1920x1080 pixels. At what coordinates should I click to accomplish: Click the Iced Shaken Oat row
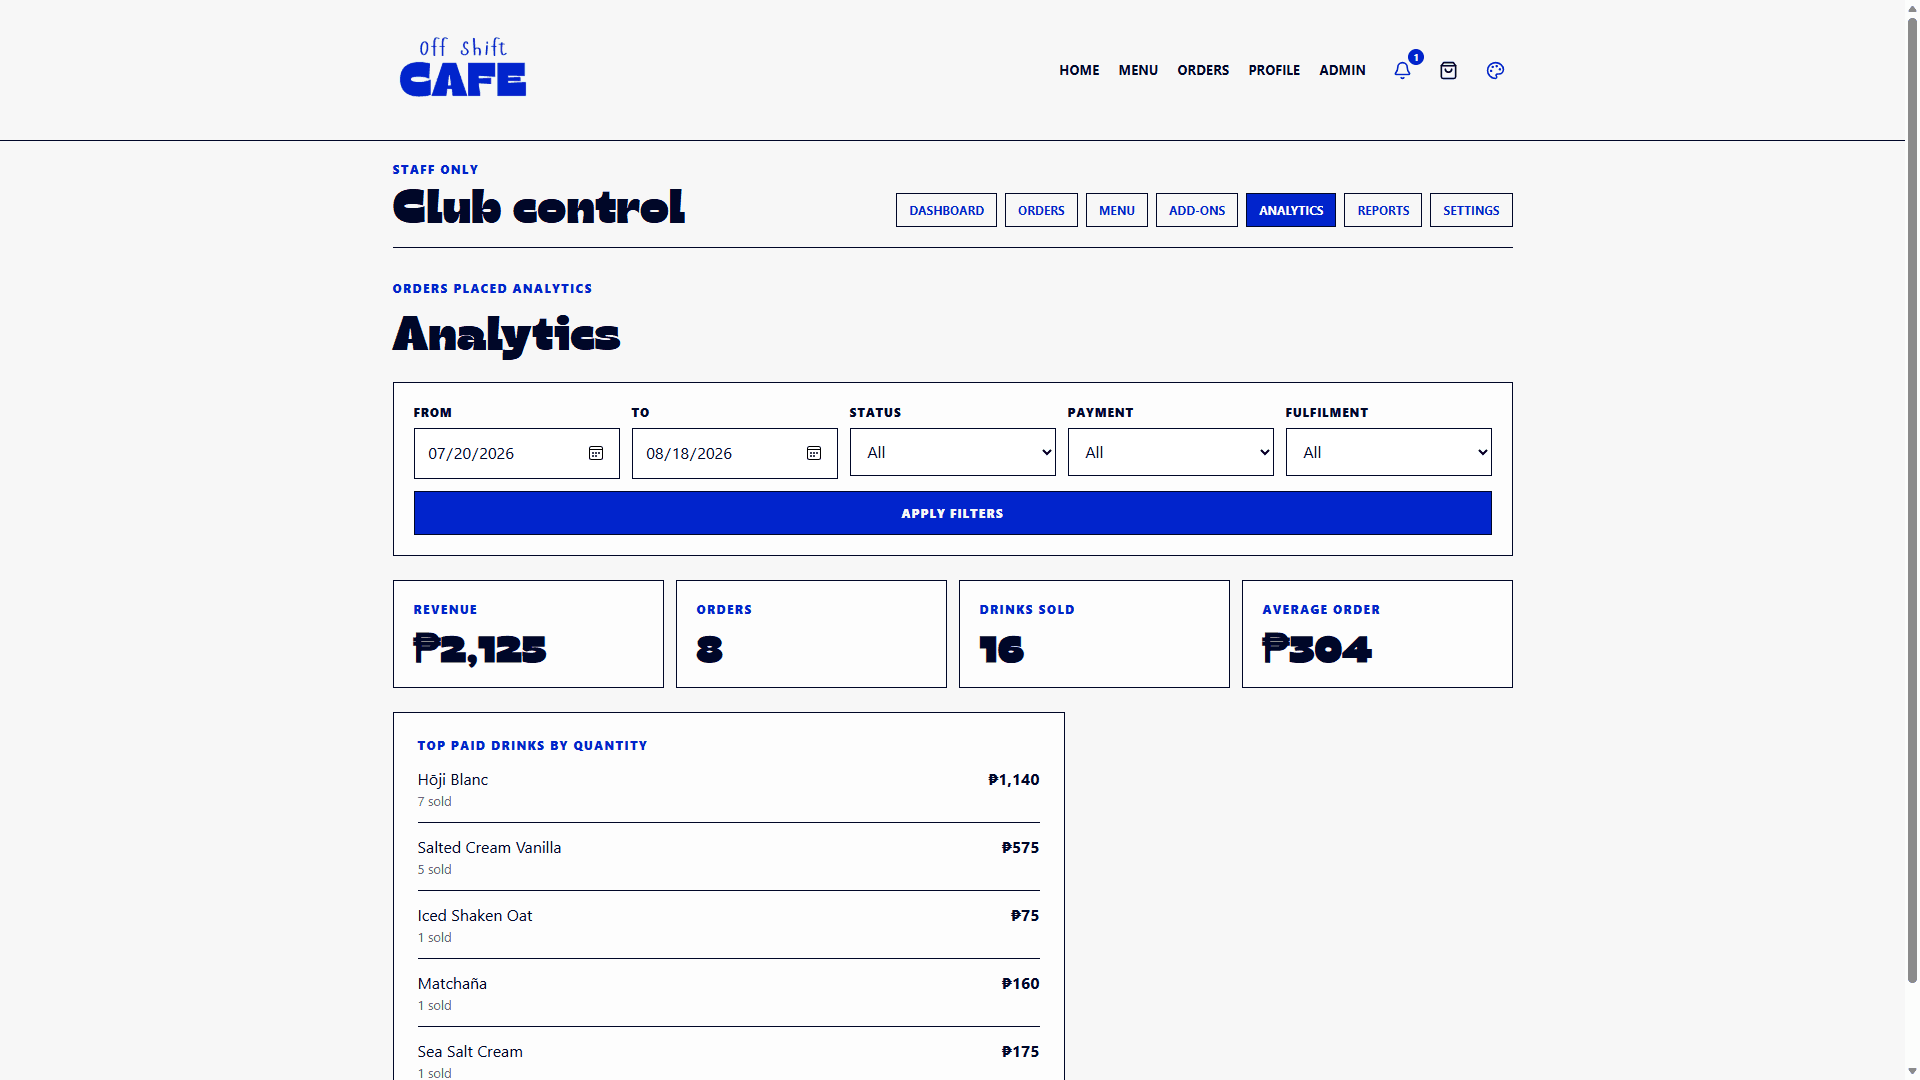(x=728, y=926)
